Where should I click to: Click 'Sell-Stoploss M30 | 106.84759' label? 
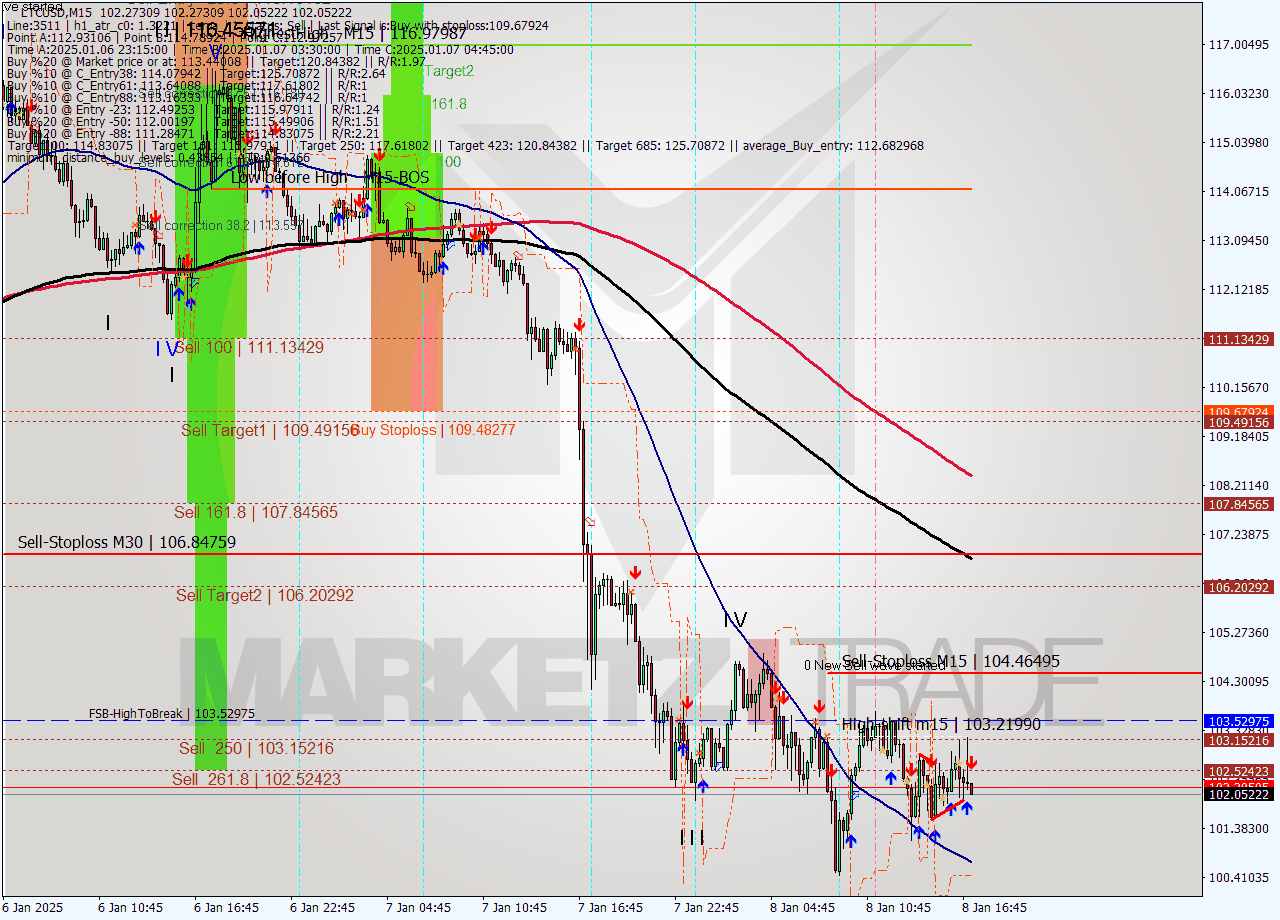127,542
